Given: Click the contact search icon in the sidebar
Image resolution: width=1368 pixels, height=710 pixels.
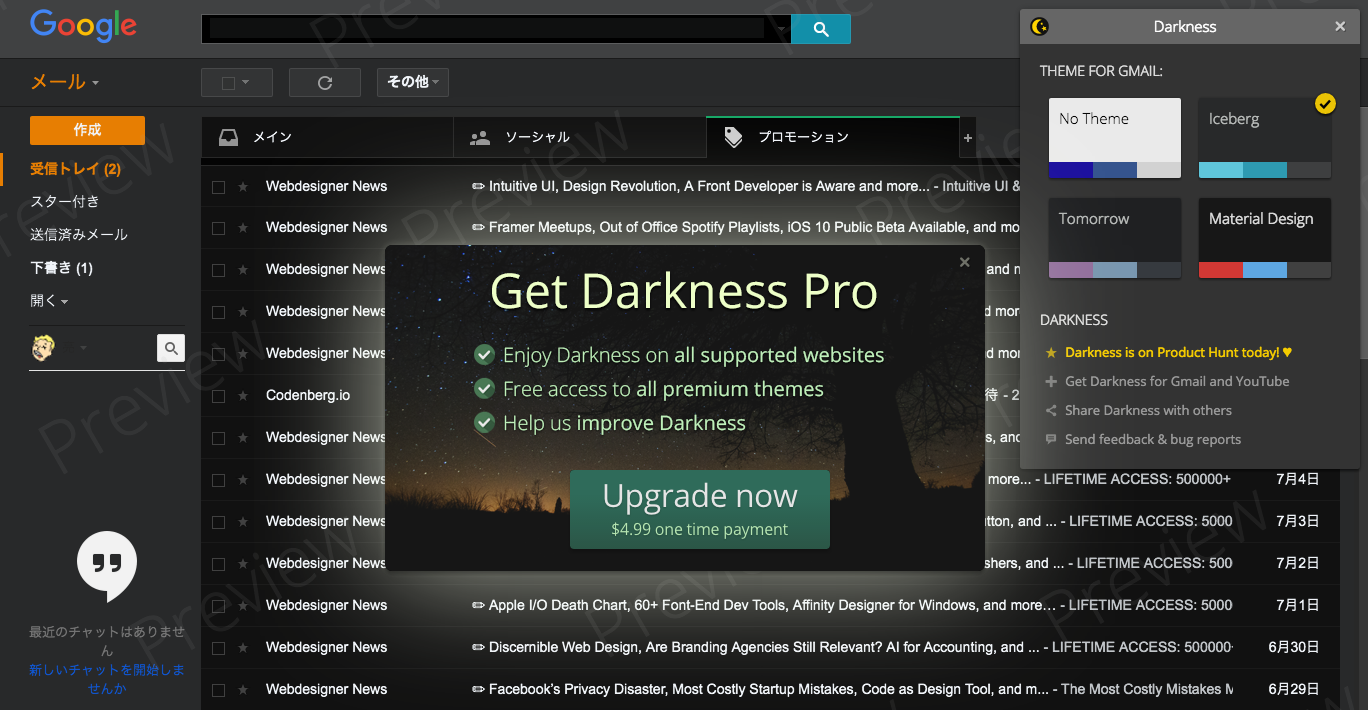Looking at the screenshot, I should [170, 348].
